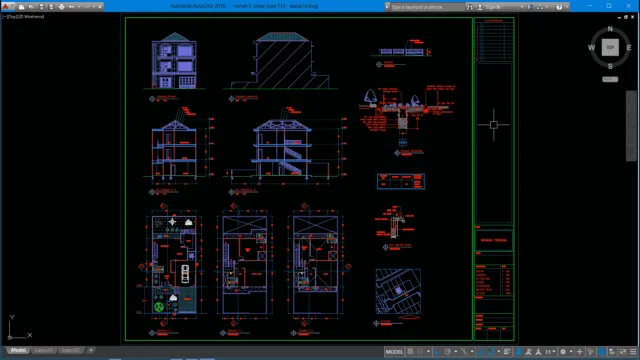Click the annotation scale icon in status bar
Viewport: 640px width, 360px height.
point(538,352)
